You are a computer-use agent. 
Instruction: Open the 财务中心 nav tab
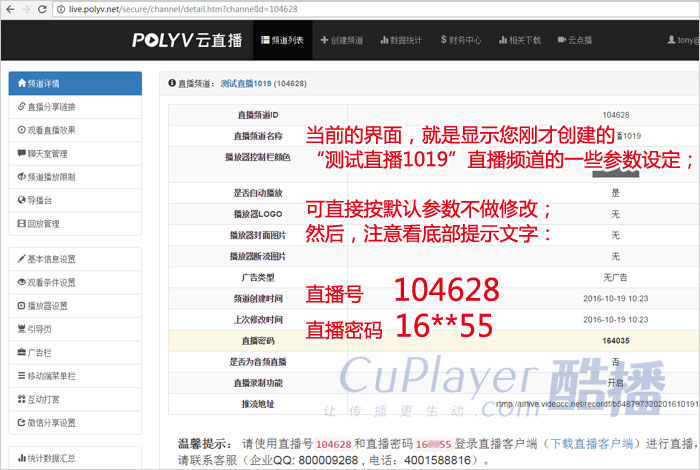[x=461, y=40]
